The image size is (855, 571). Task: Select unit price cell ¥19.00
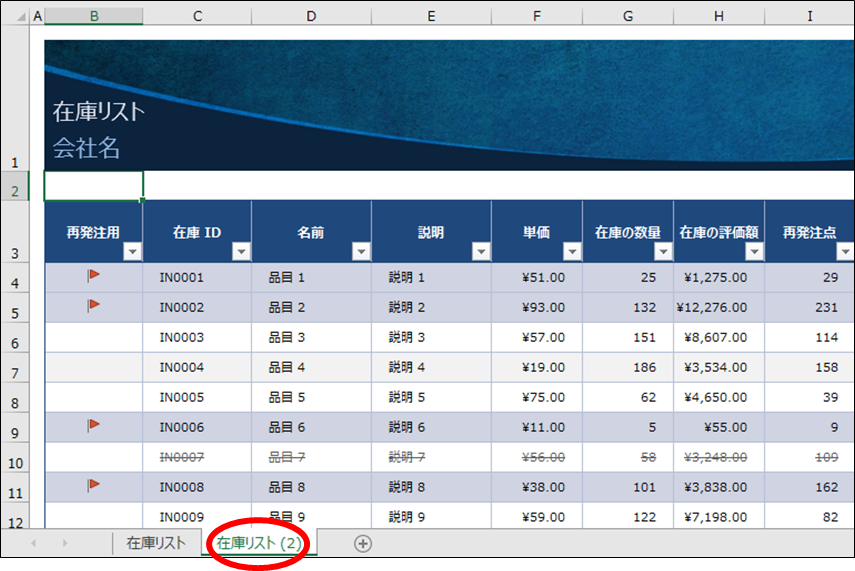click(537, 368)
